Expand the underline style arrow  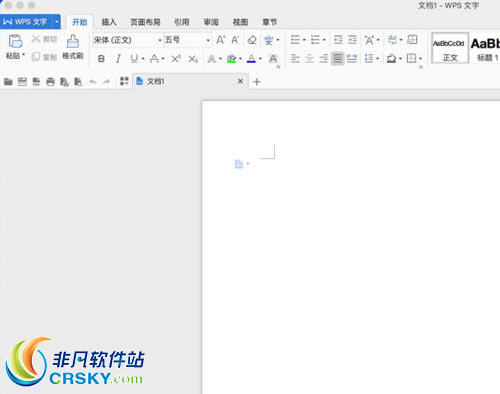coord(143,59)
